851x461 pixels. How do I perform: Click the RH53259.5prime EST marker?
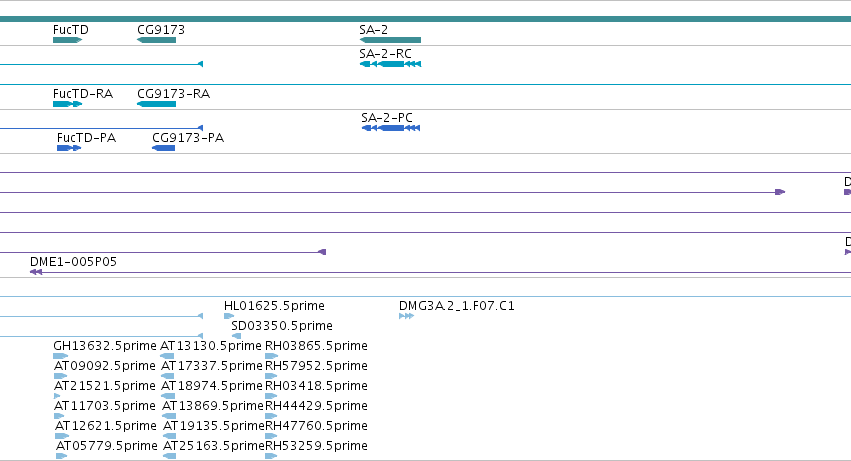271,456
